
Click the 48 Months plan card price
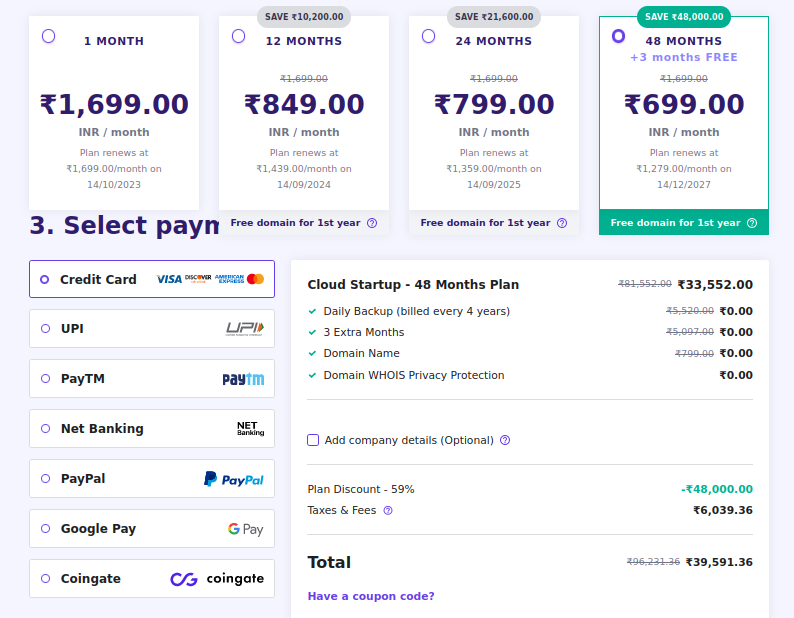click(684, 105)
